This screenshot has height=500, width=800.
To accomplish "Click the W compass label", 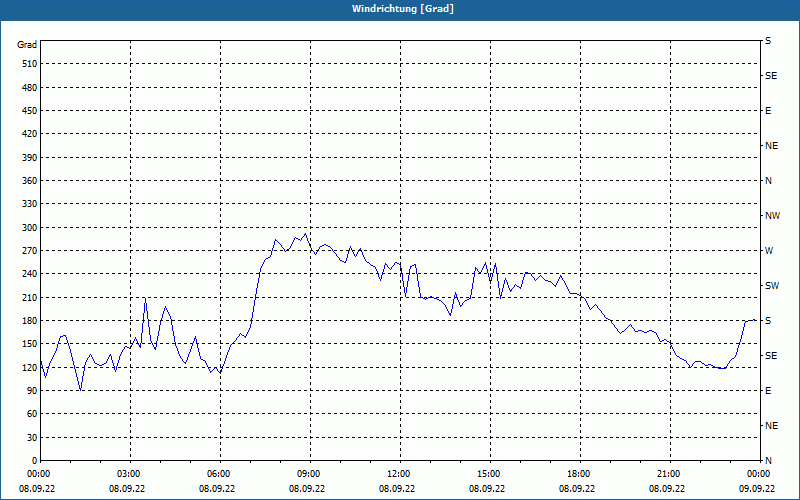I will 769,251.
